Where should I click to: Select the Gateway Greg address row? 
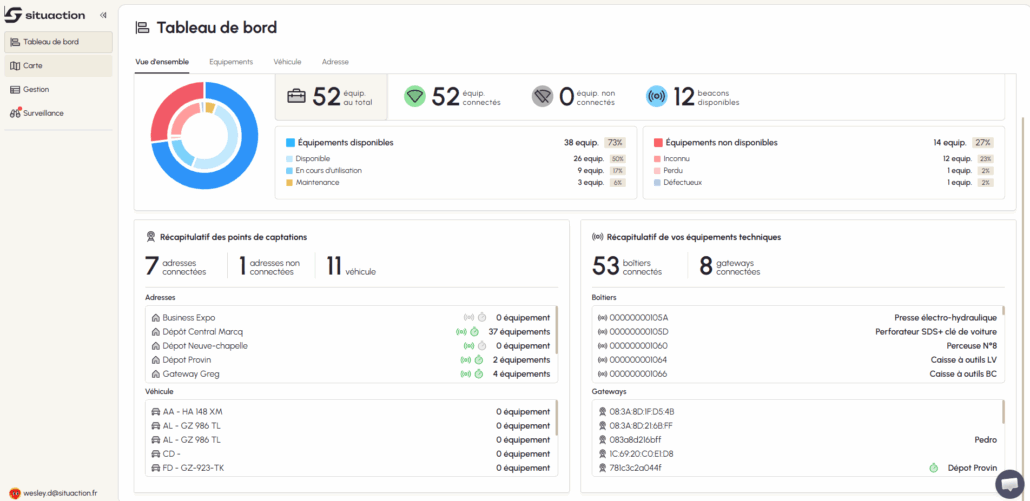click(351, 374)
